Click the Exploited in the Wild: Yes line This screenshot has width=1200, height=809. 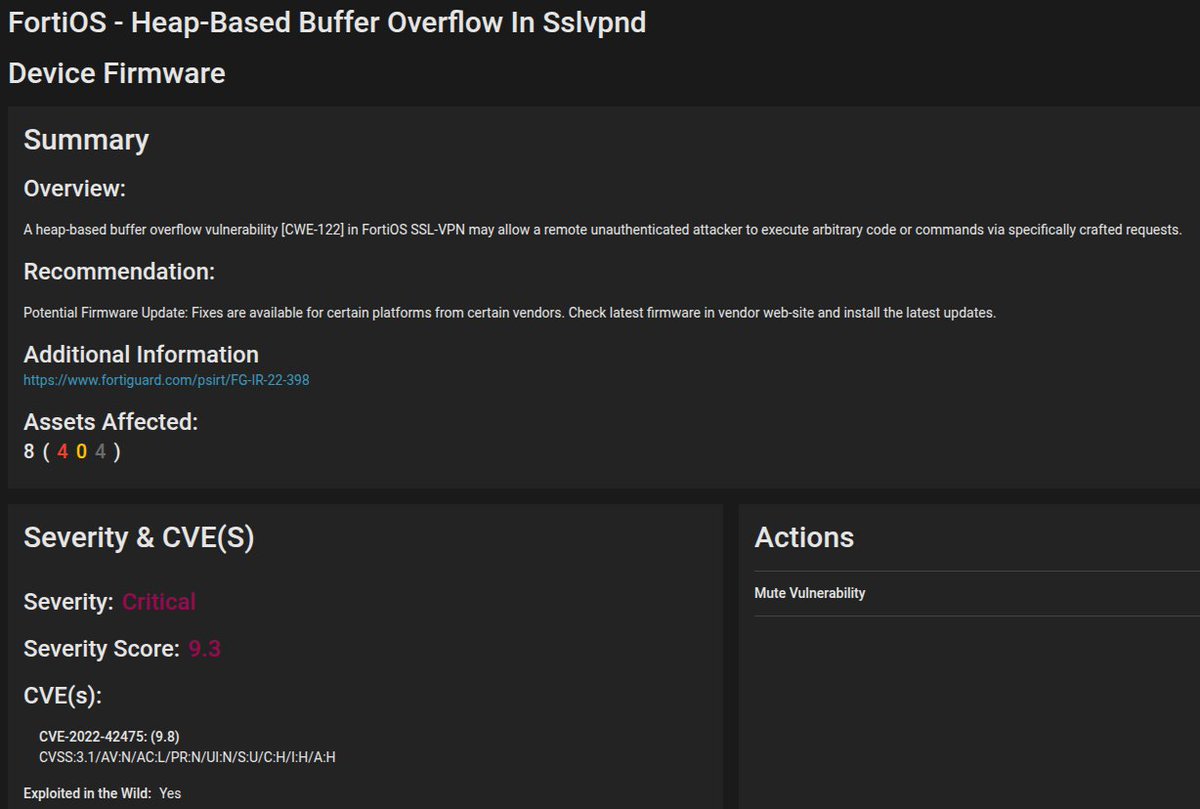(x=102, y=793)
